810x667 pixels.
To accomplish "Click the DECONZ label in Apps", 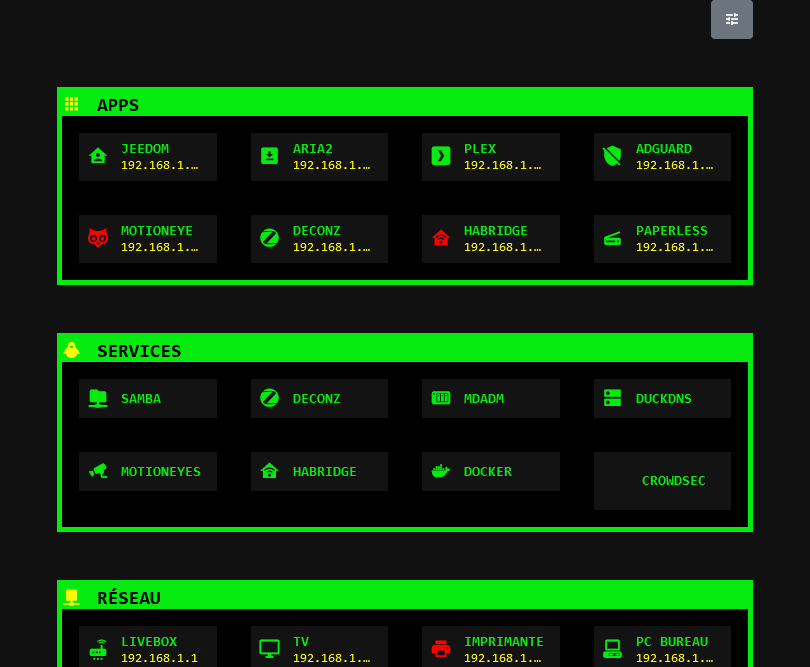I will 317,230.
